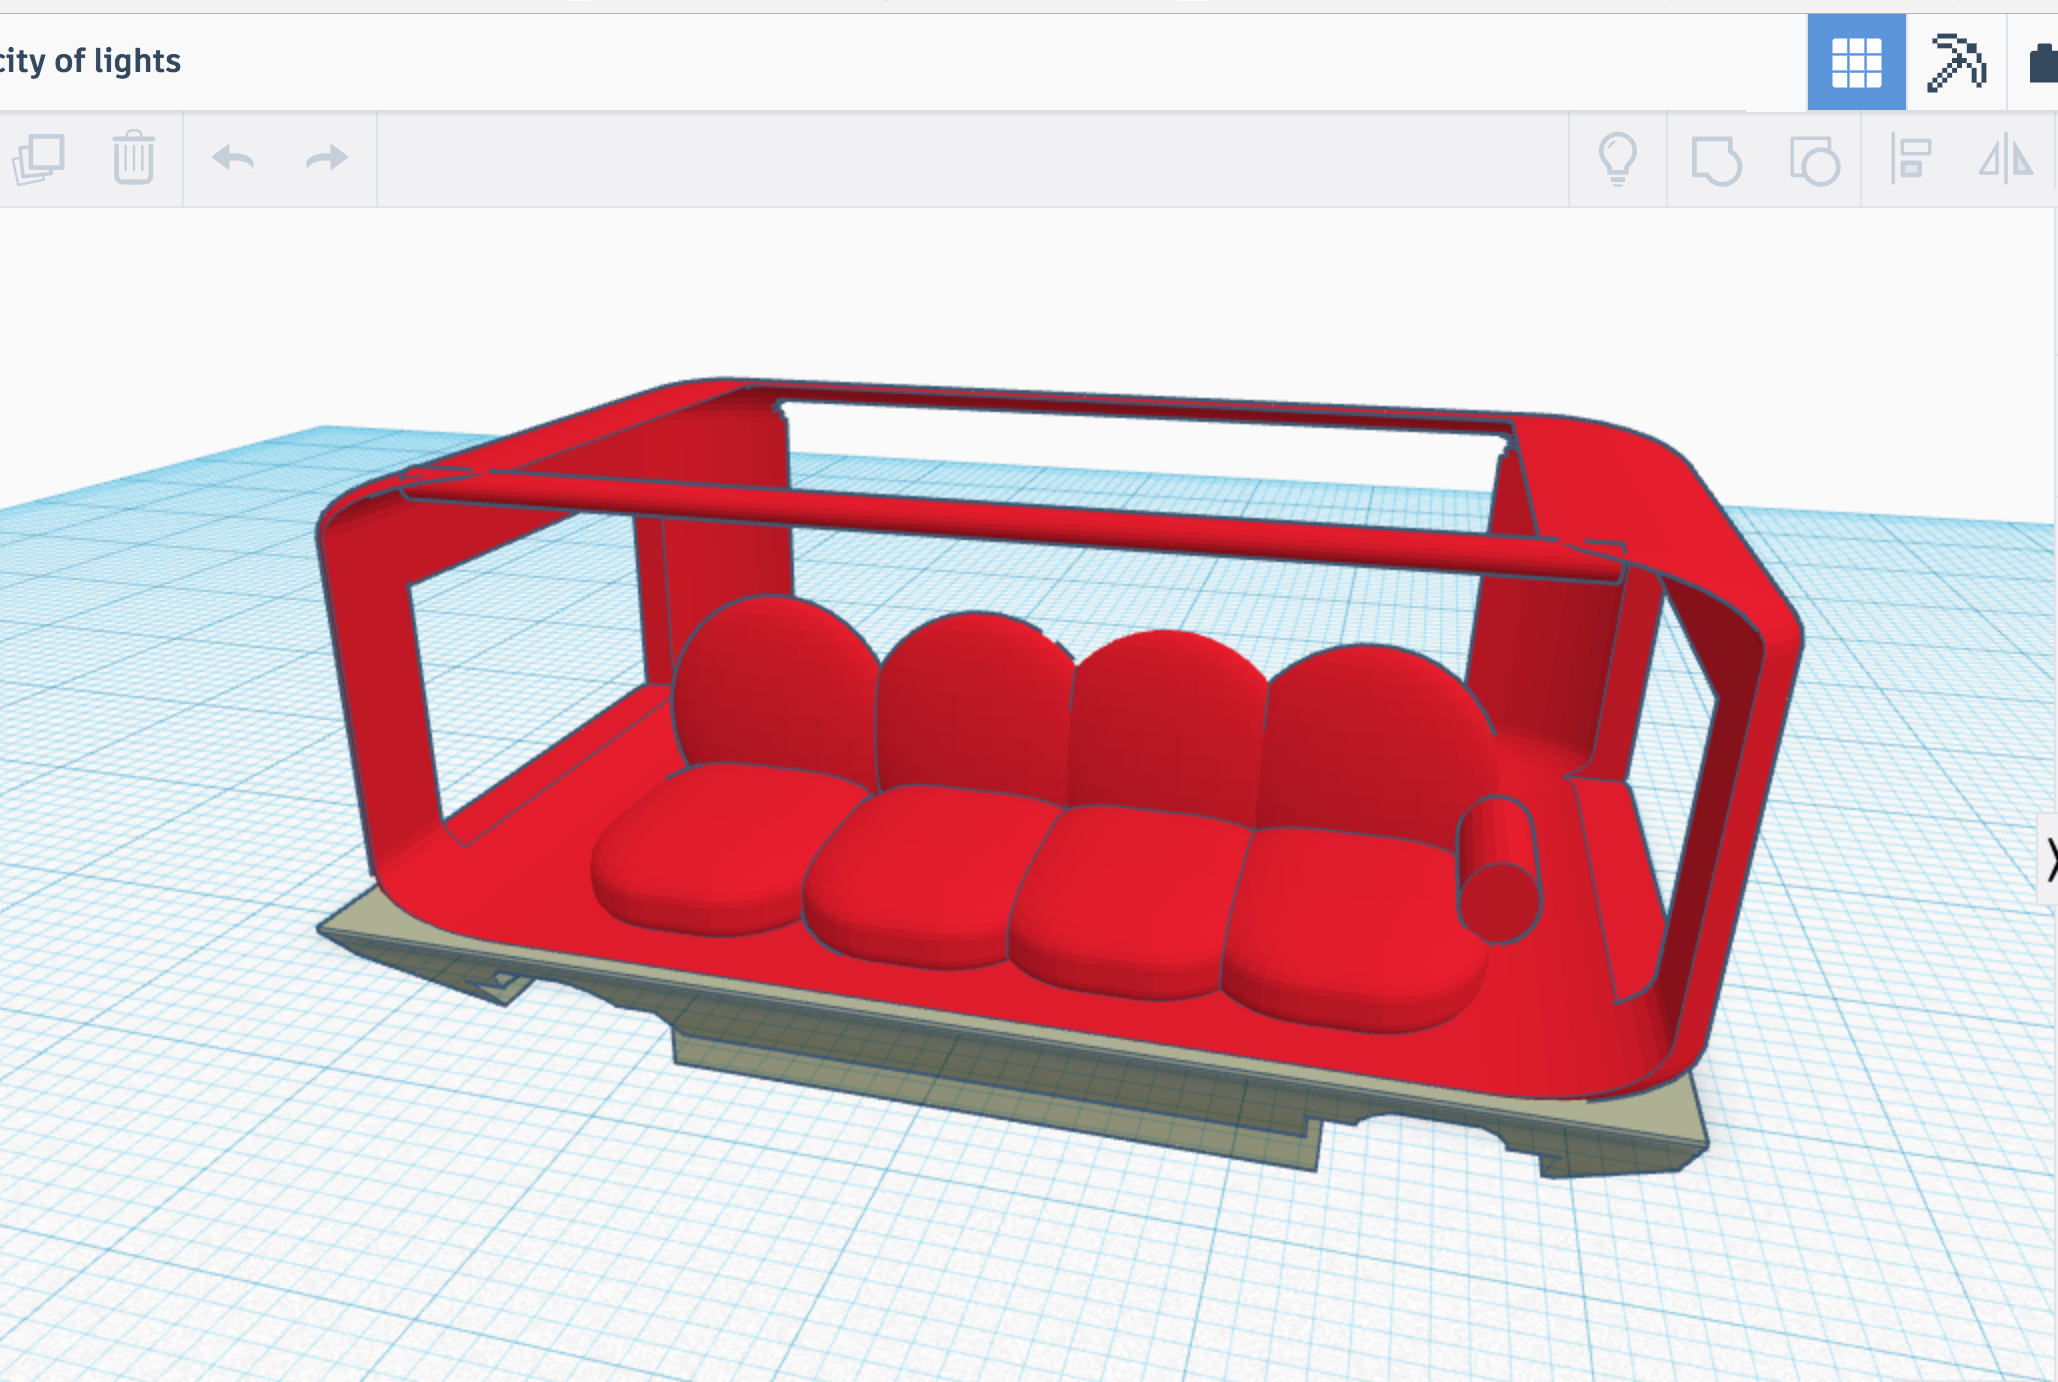2058x1382 pixels.
Task: Click the Show all lightbulb icon
Action: (1617, 159)
